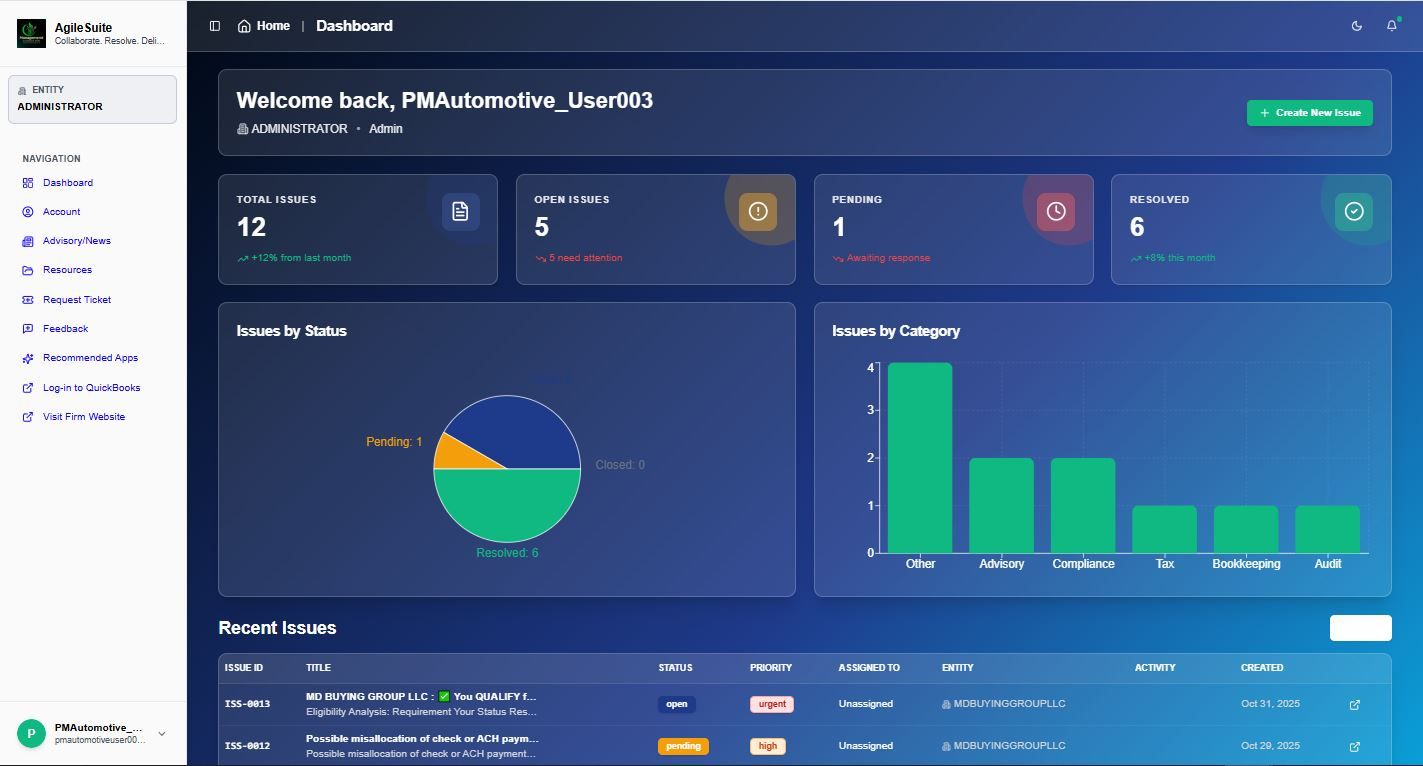Click the Home house icon

click(244, 26)
